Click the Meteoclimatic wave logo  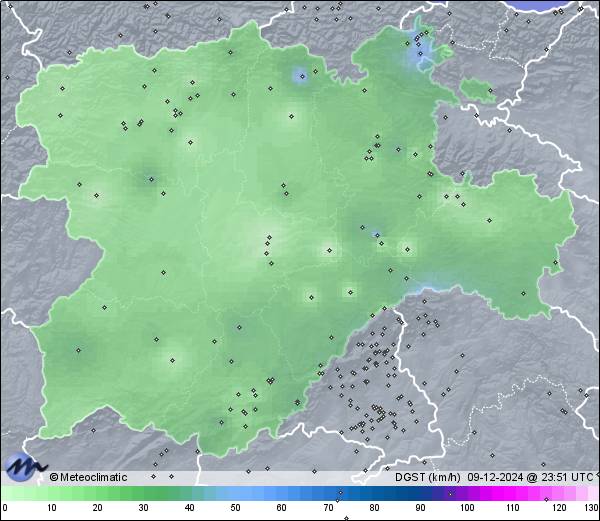26,467
